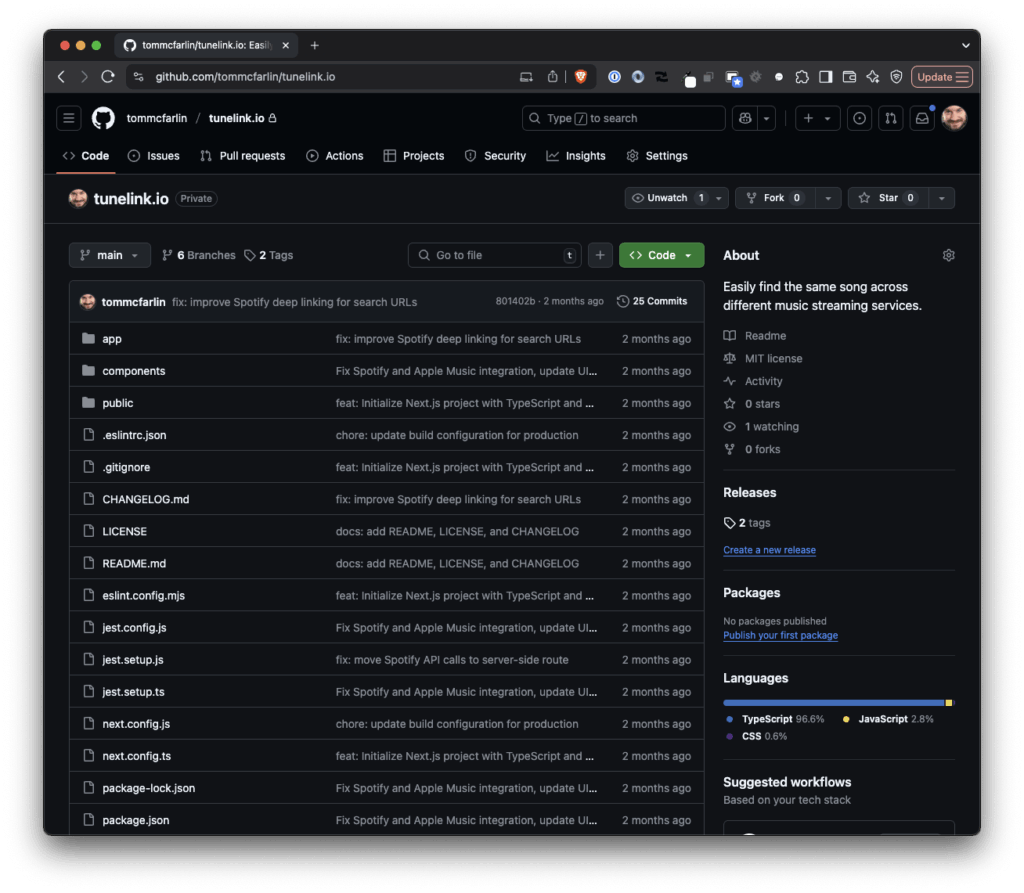Viewport: 1024px width, 893px height.
Task: Open green Code clone dropdown
Action: (662, 255)
